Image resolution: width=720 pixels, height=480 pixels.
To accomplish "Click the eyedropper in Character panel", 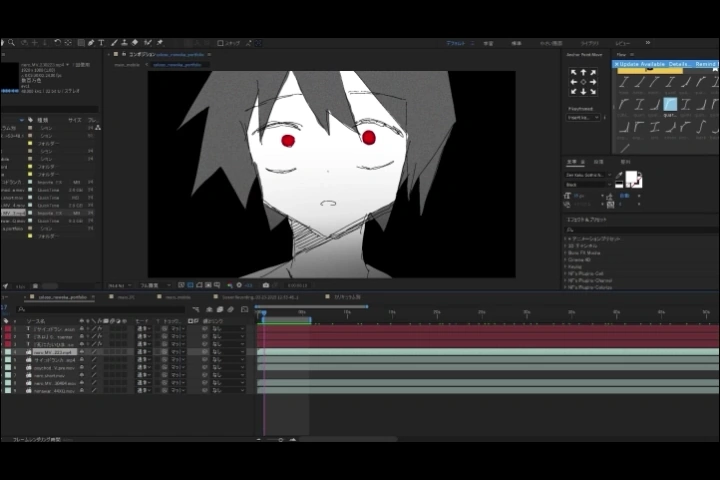I will pos(619,175).
